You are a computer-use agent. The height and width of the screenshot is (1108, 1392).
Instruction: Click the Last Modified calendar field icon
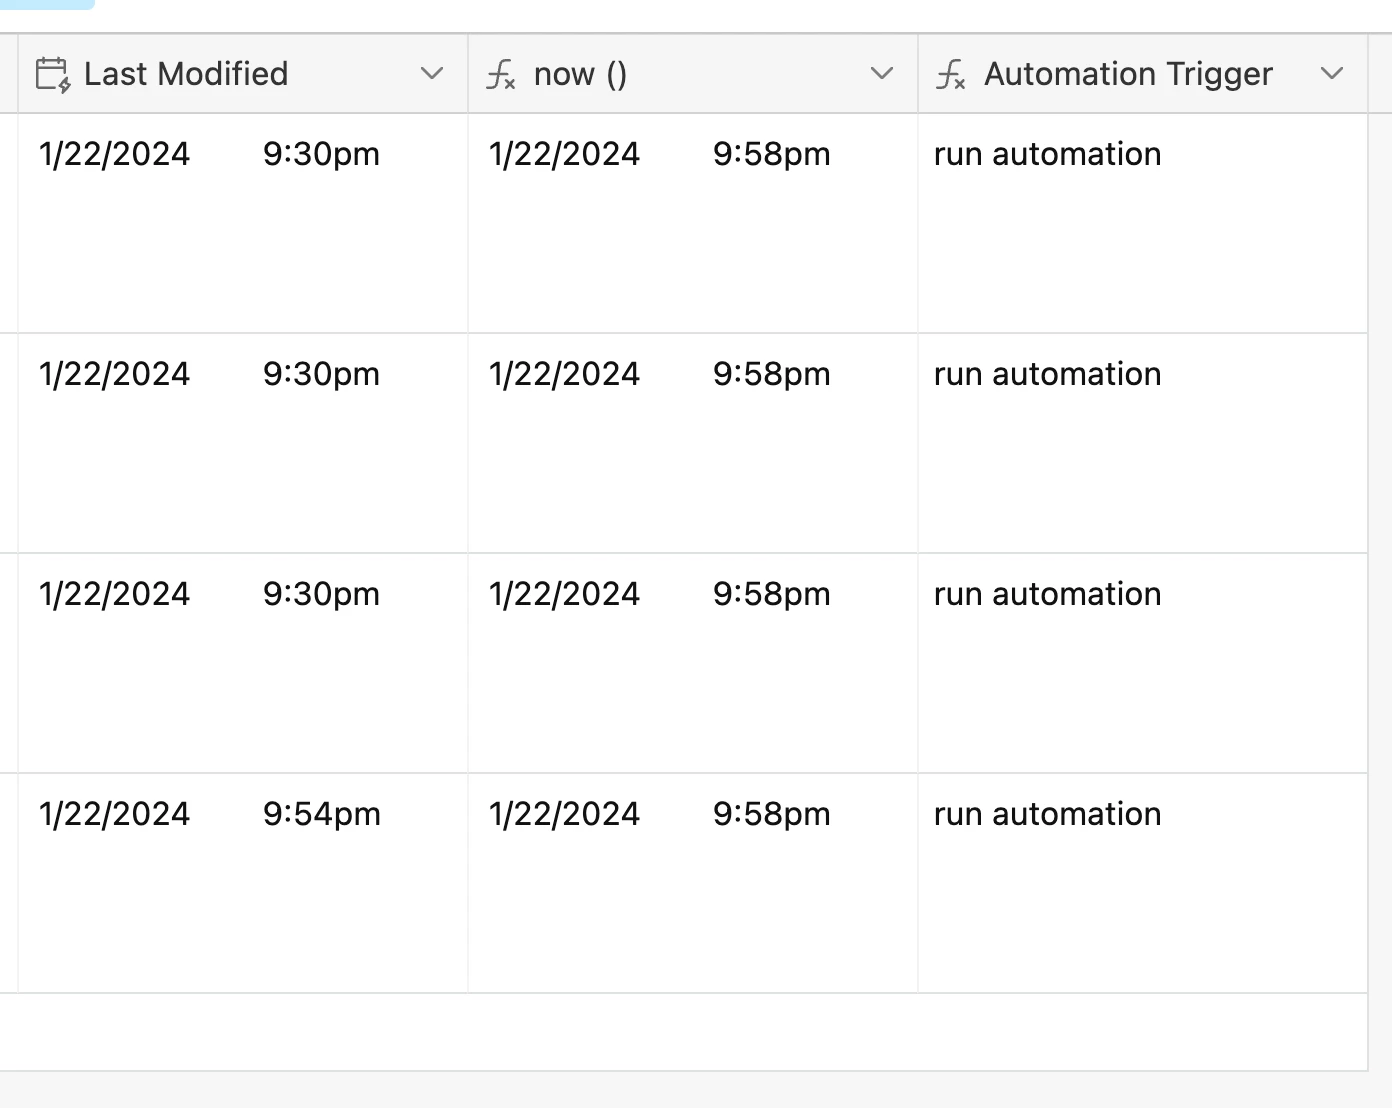coord(53,74)
